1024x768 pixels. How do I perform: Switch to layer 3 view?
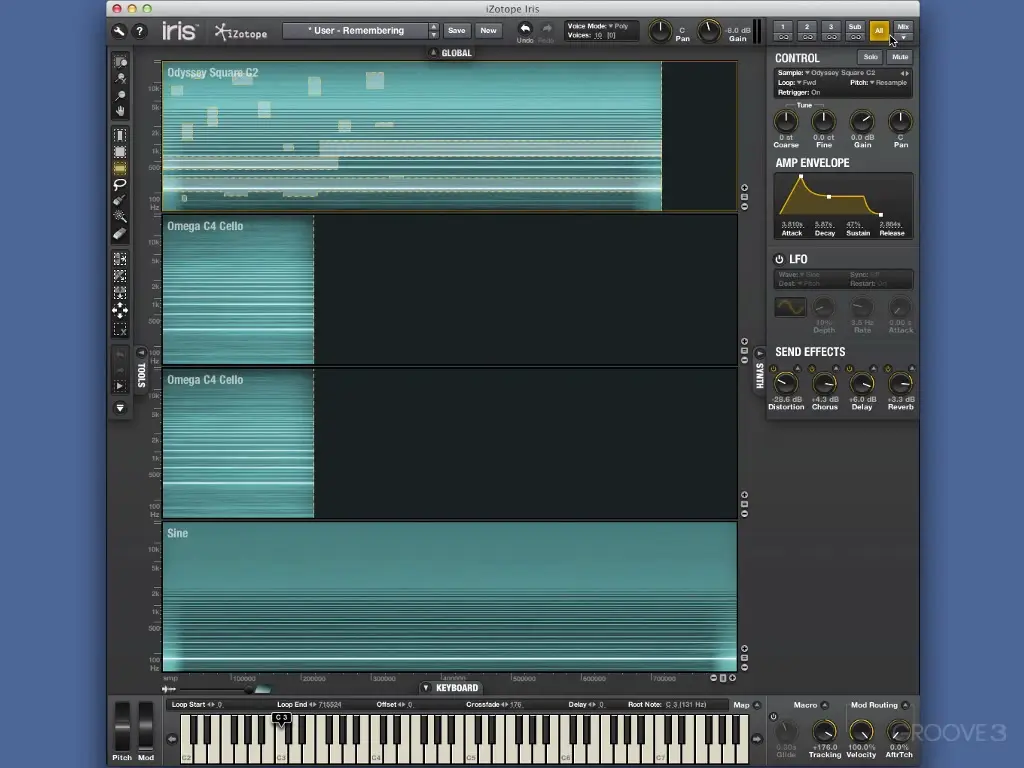click(831, 27)
